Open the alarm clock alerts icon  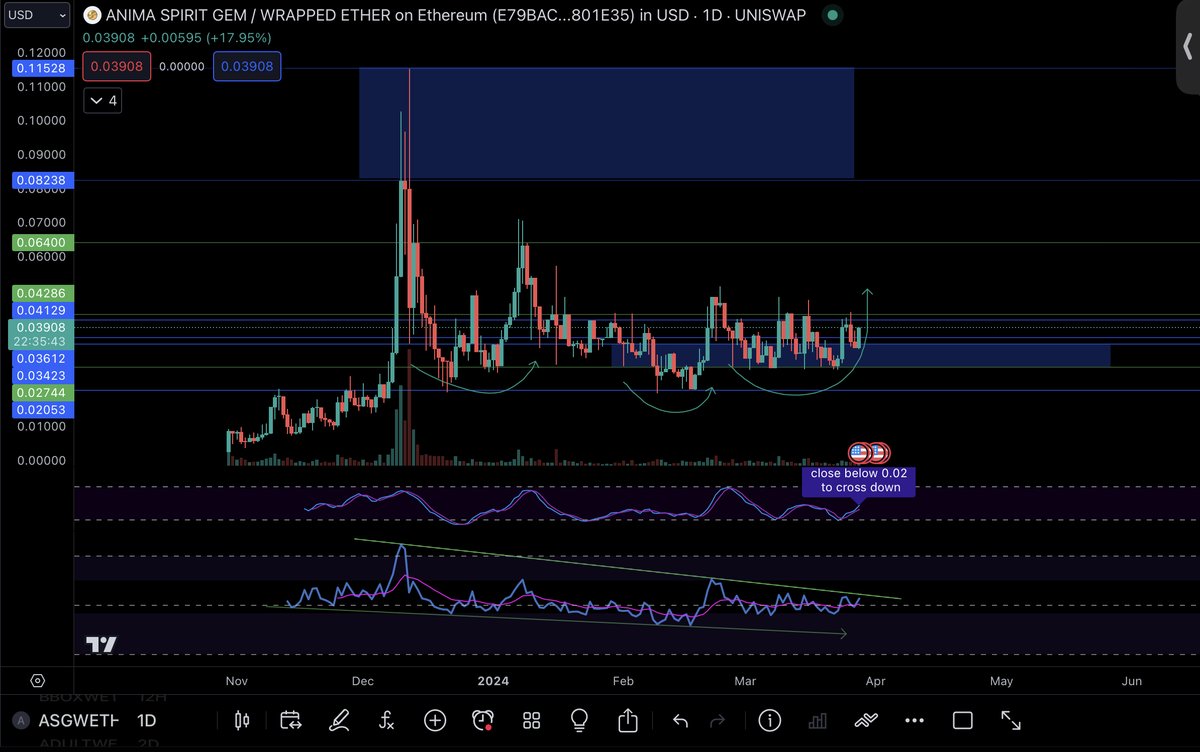pos(483,720)
